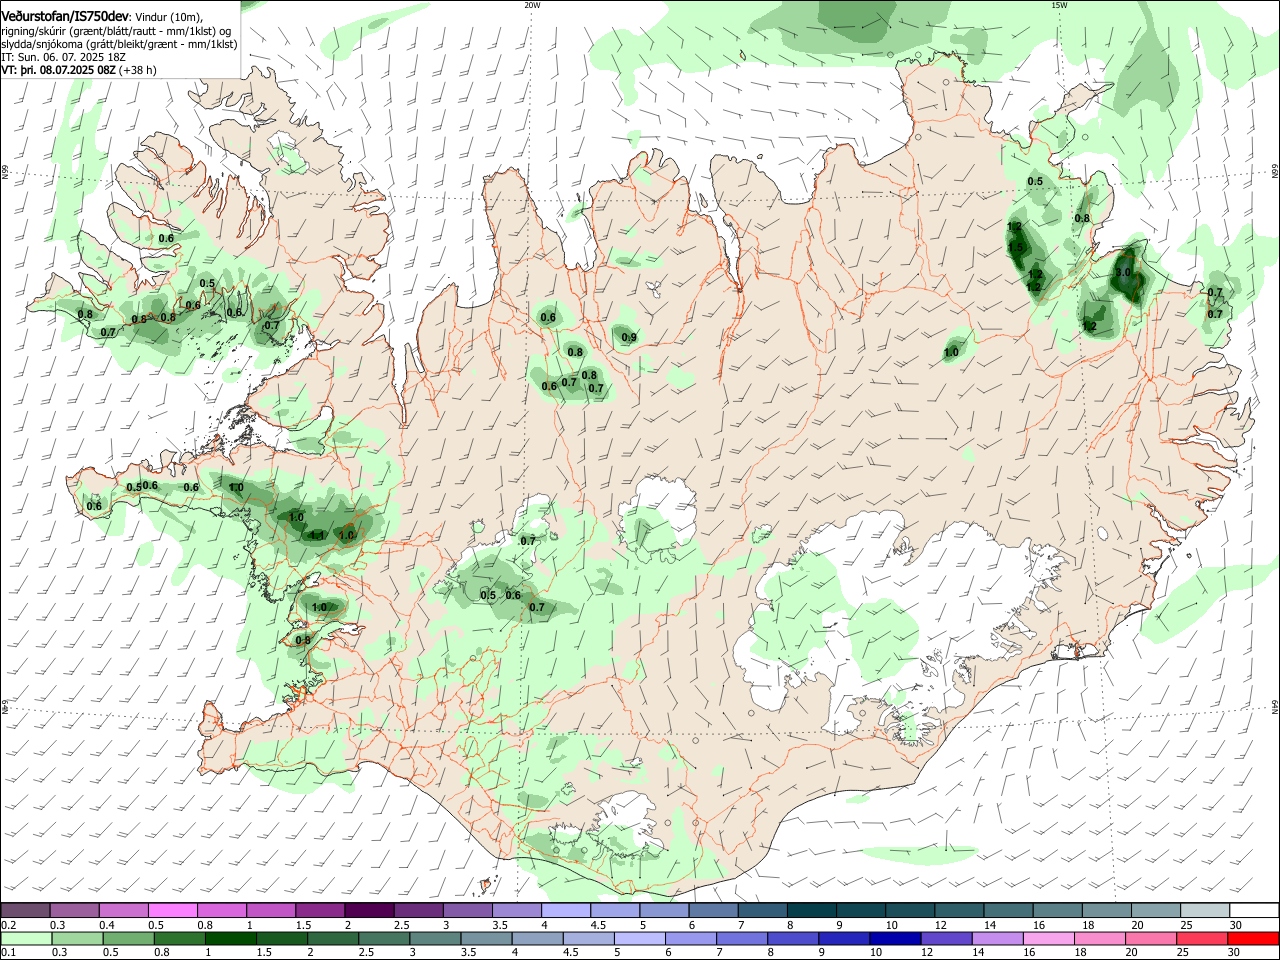This screenshot has height=960, width=1280.
Task: Click the '1.1' precipitation value on the map
Action: [x=317, y=536]
